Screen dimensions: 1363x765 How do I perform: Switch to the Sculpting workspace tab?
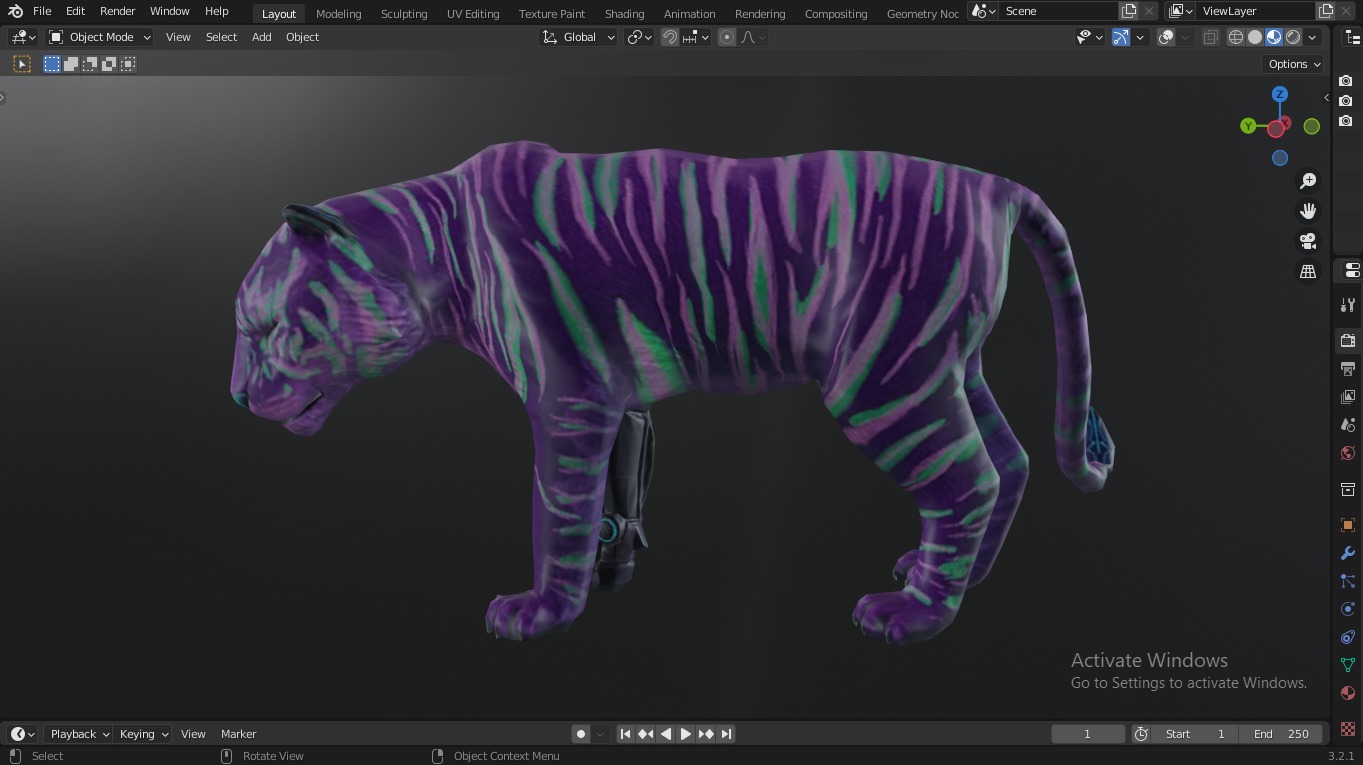pyautogui.click(x=404, y=14)
